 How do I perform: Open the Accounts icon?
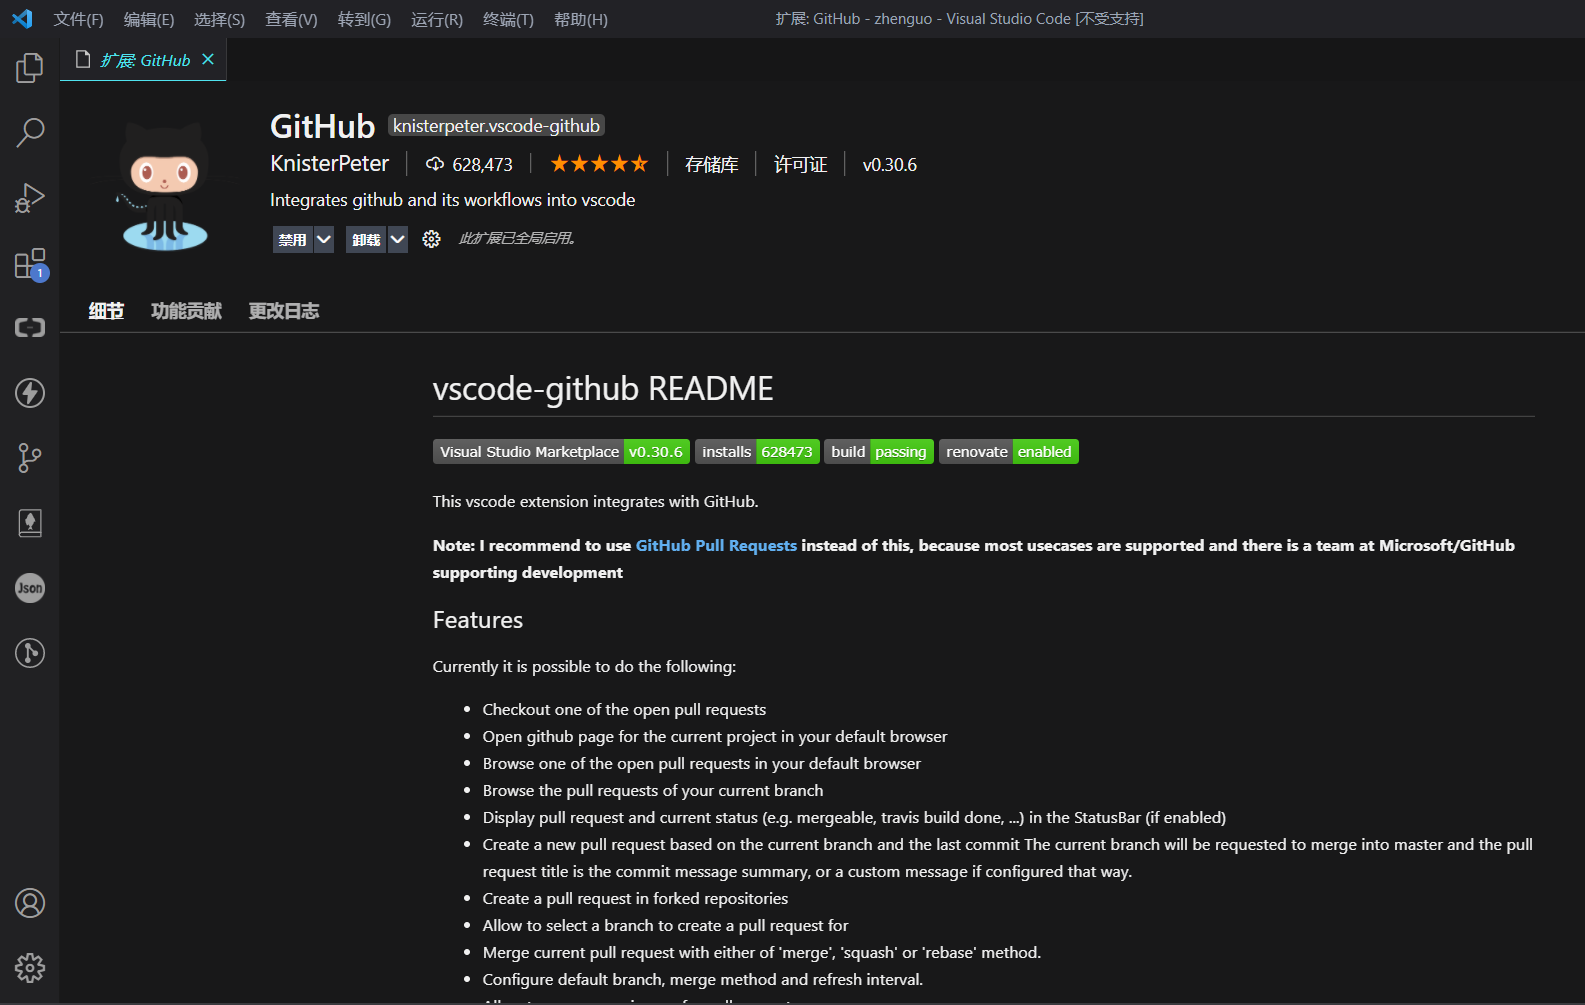pyautogui.click(x=30, y=903)
